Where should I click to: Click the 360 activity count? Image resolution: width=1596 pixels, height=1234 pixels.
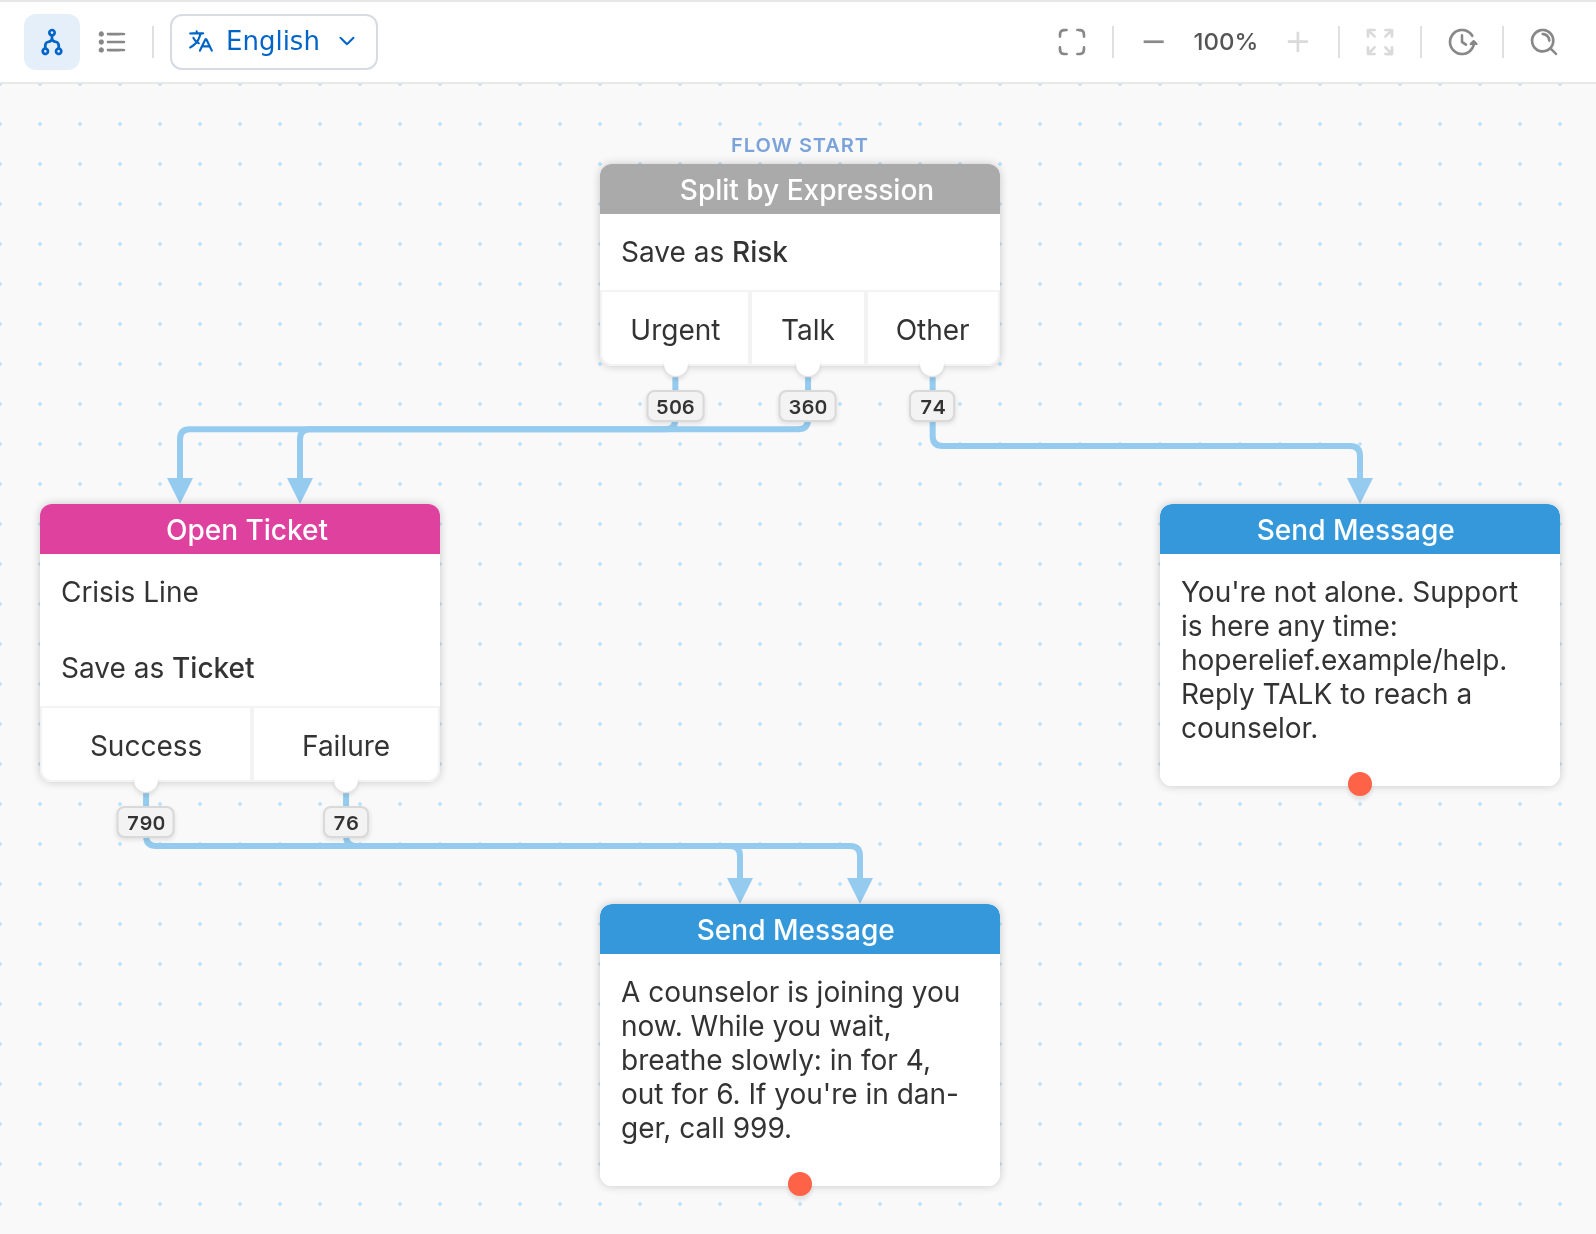808,407
